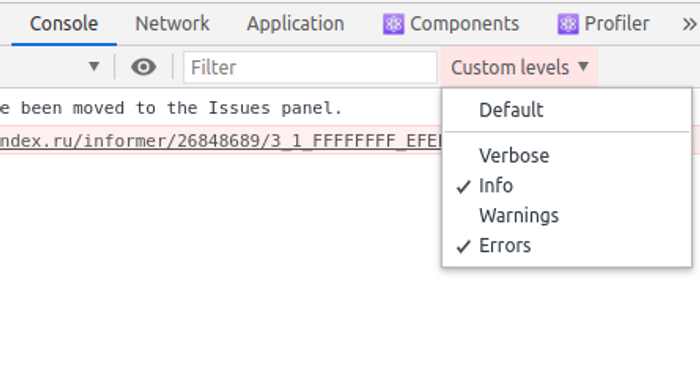Screen dimensions: 700x367
Task: Open the informer URL link
Action: click(x=221, y=141)
